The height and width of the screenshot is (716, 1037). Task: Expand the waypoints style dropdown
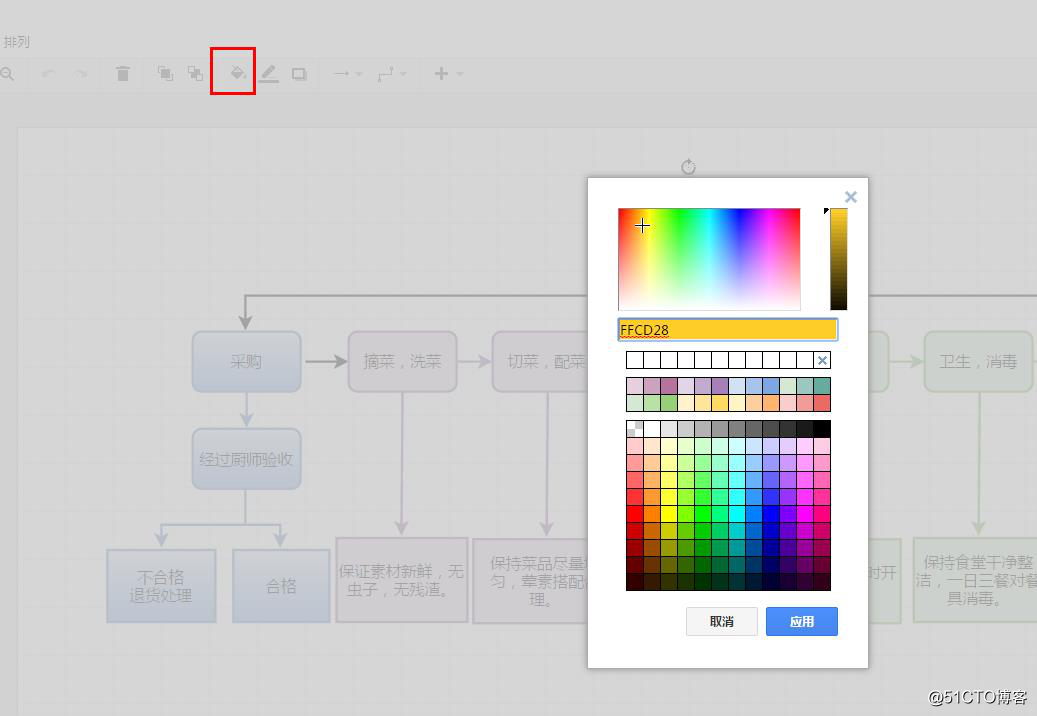tap(403, 74)
